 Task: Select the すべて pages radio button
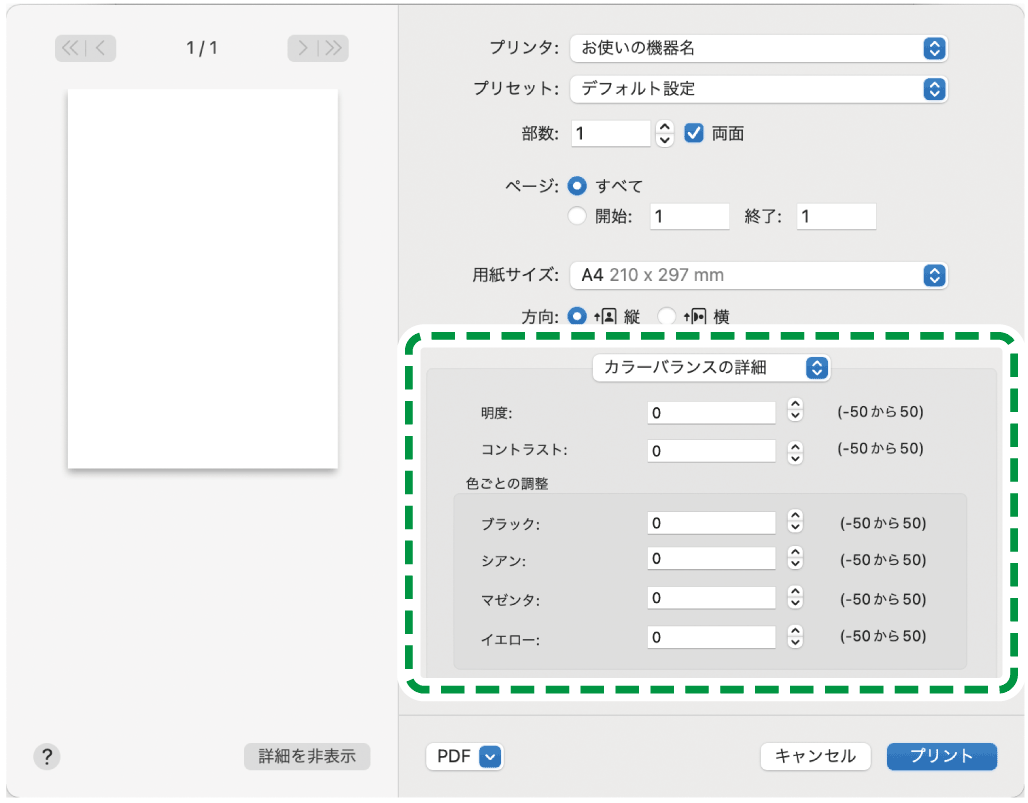[577, 185]
